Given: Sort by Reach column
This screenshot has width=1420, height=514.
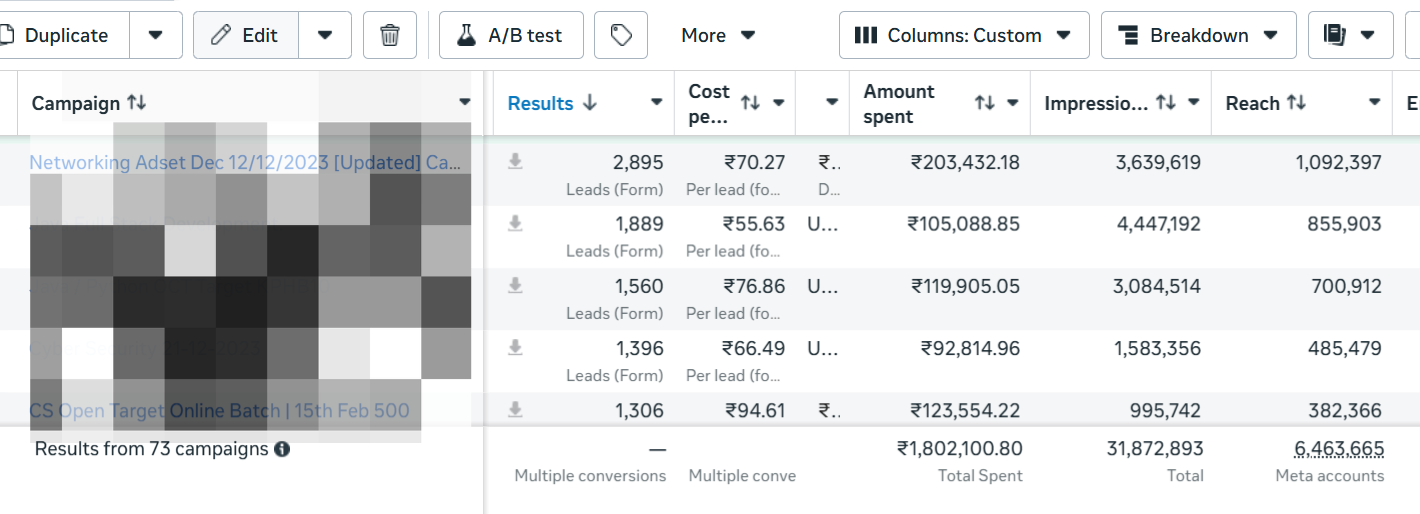Looking at the screenshot, I should pos(1266,103).
